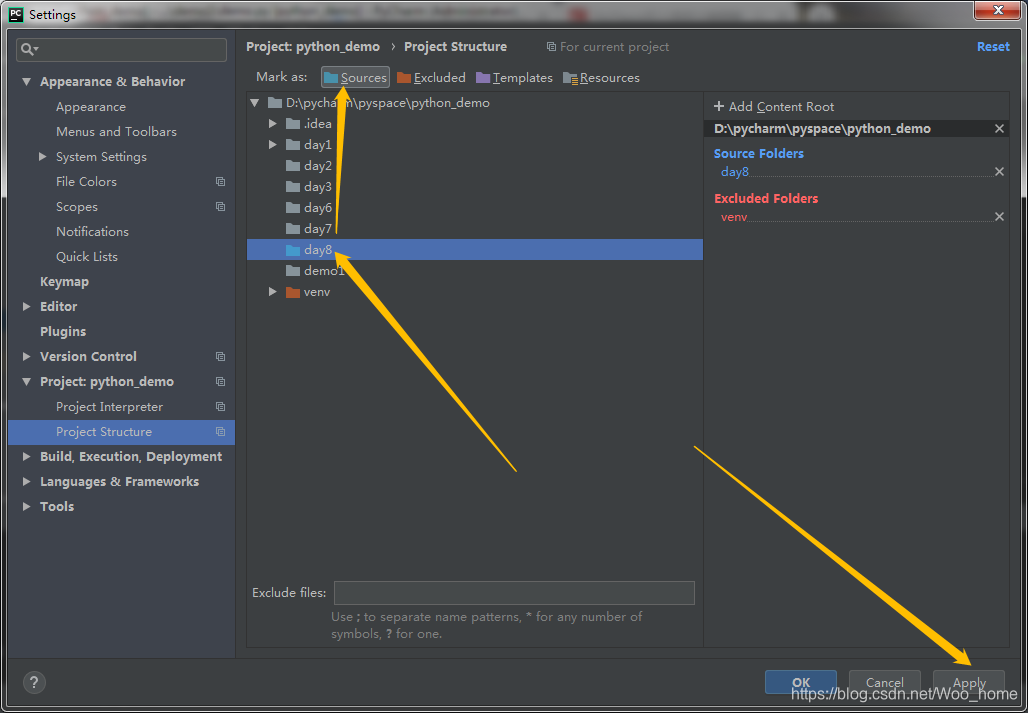Expand the Editor settings section
The width and height of the screenshot is (1028, 713).
[x=26, y=306]
